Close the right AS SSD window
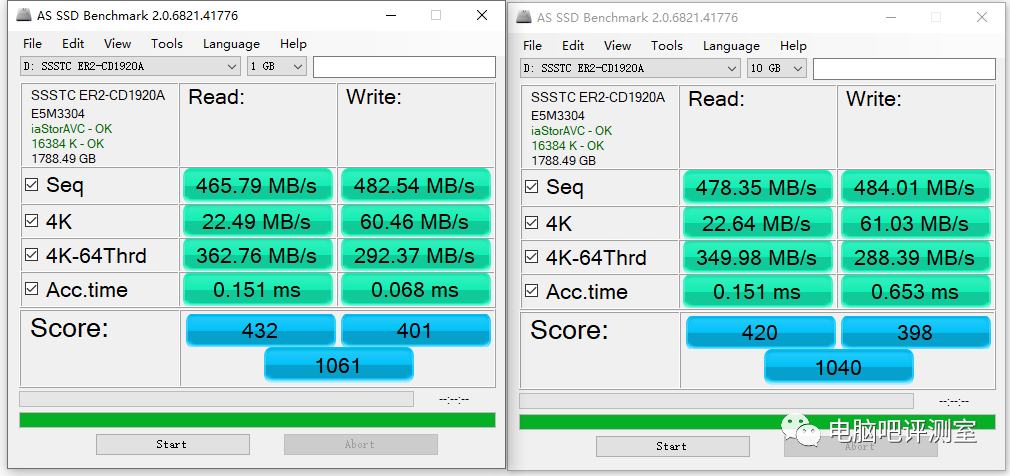 [x=982, y=17]
